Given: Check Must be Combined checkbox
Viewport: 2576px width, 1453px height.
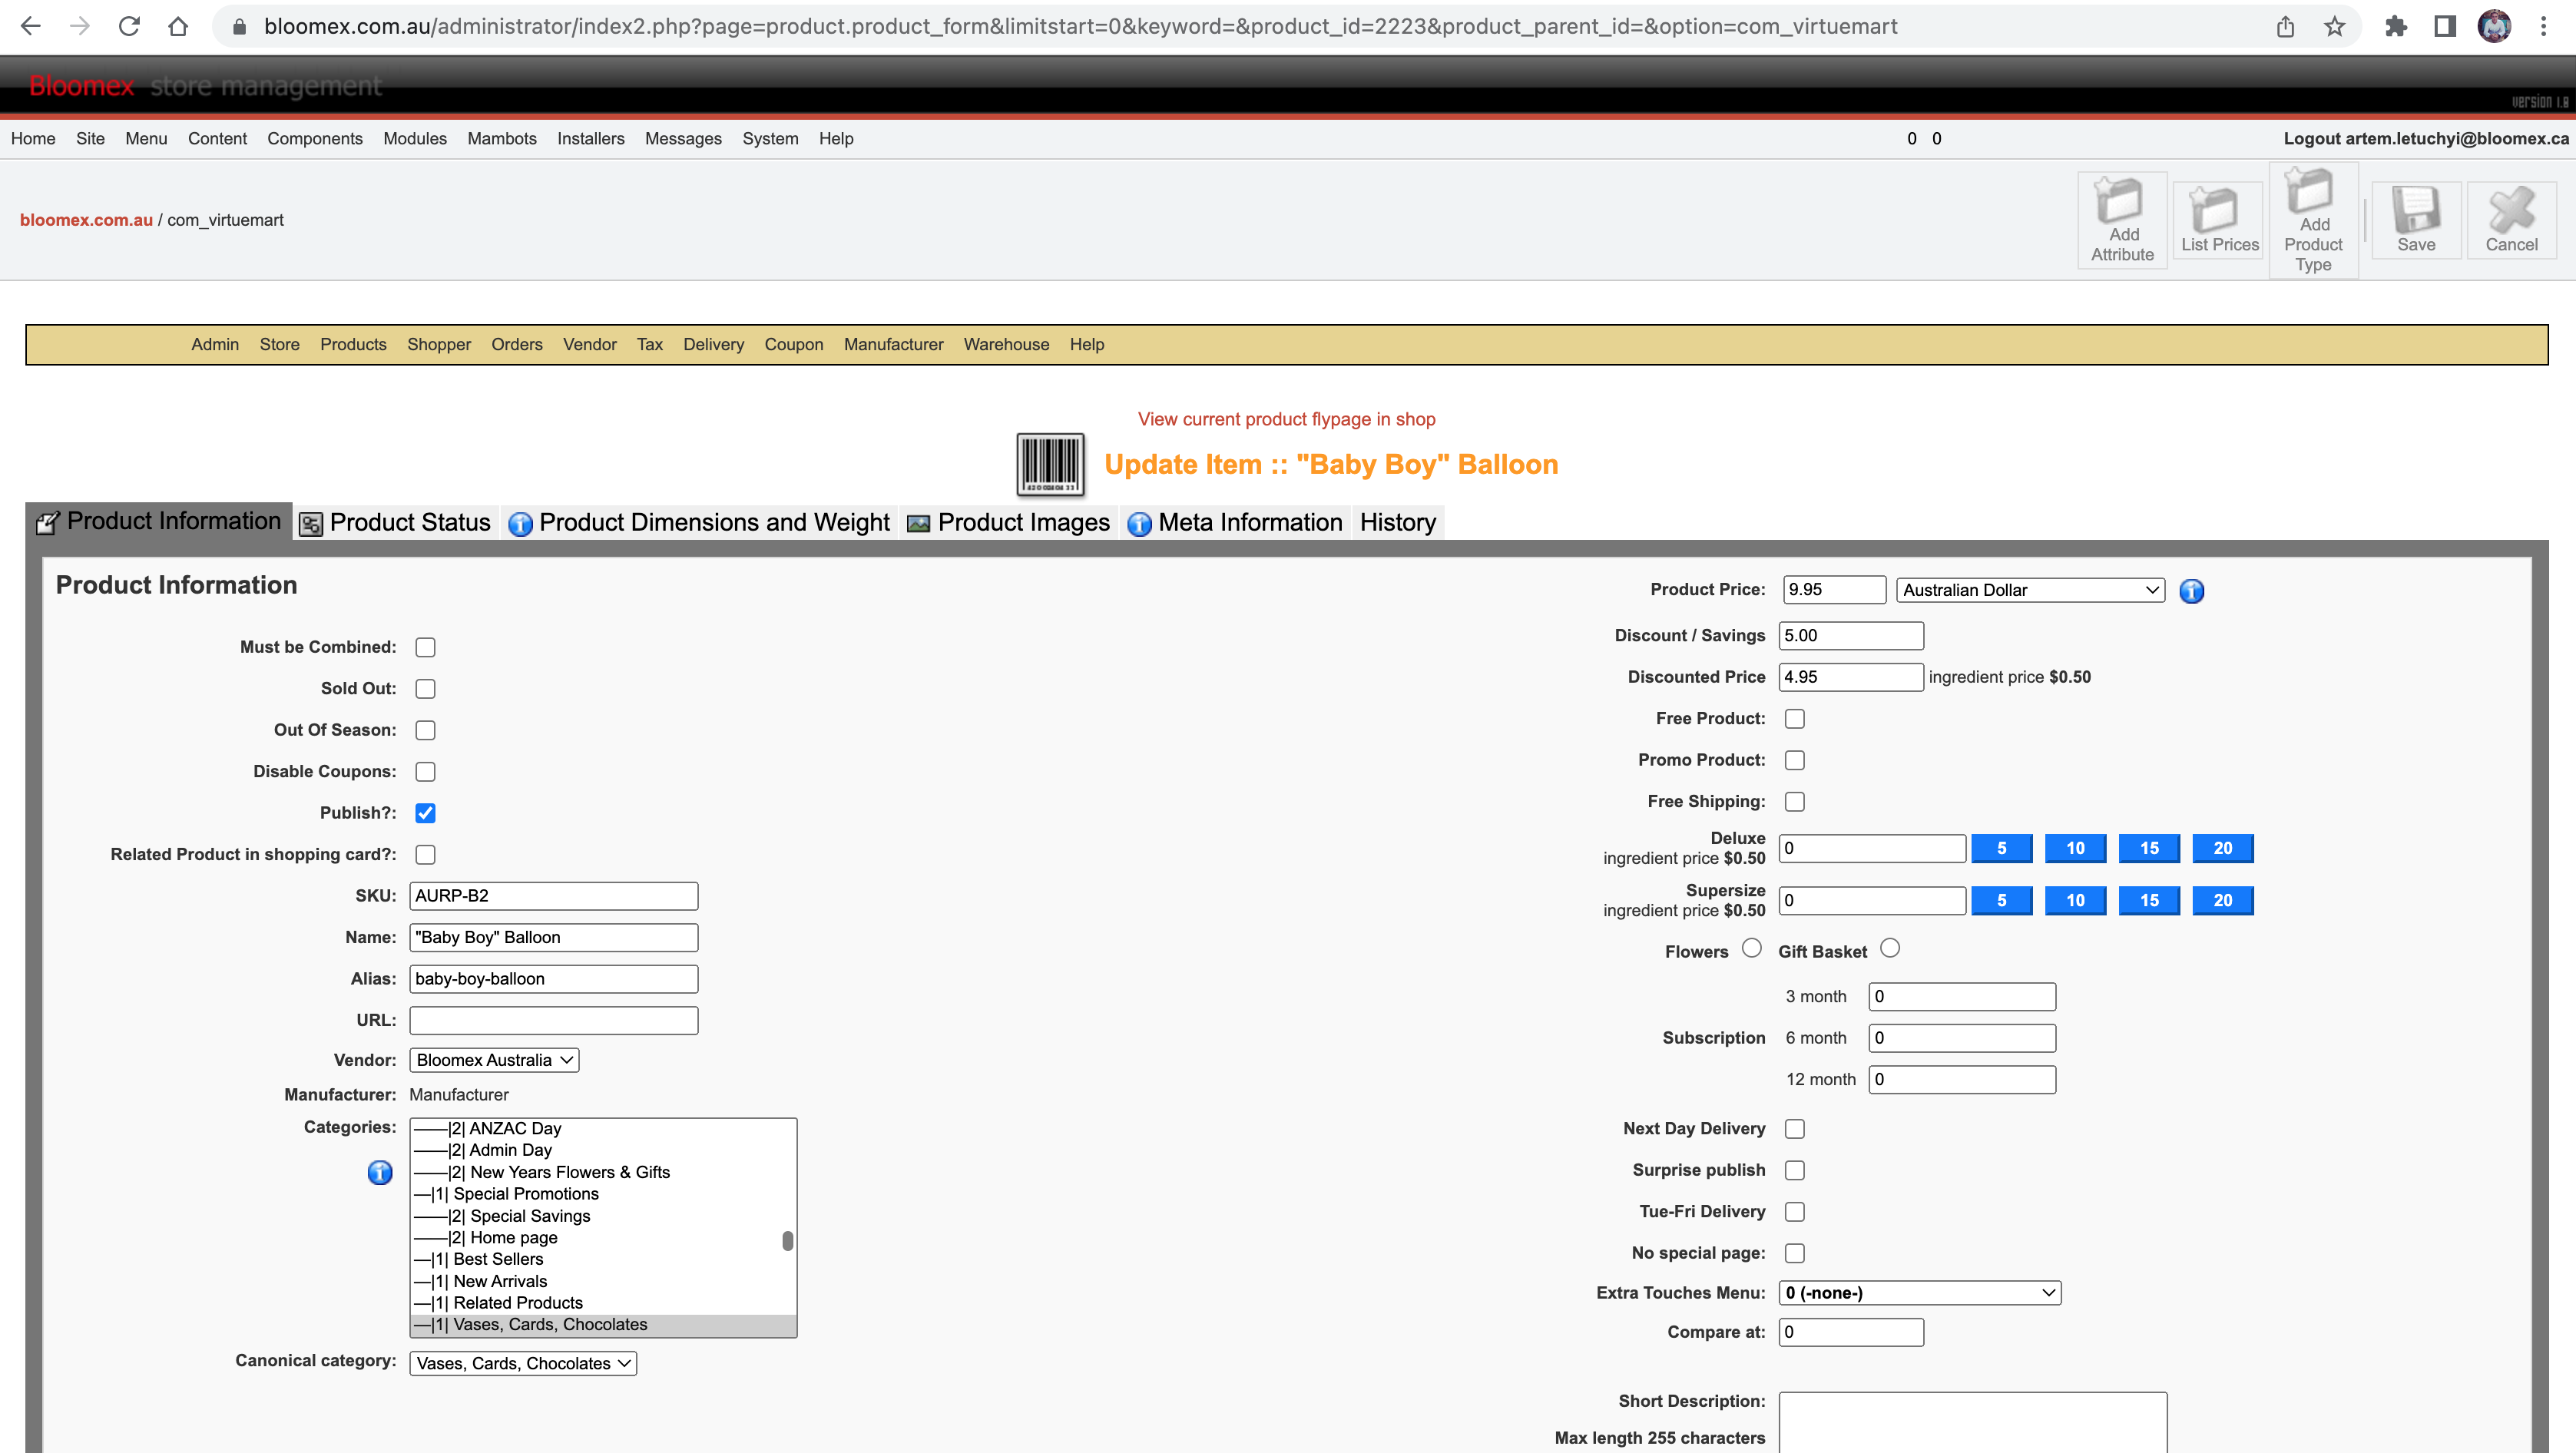Looking at the screenshot, I should tap(425, 647).
